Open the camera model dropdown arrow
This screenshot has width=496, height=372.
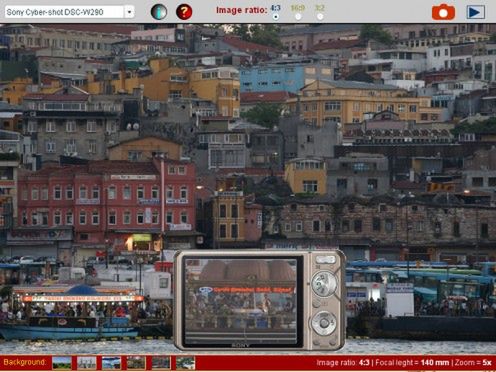[129, 12]
